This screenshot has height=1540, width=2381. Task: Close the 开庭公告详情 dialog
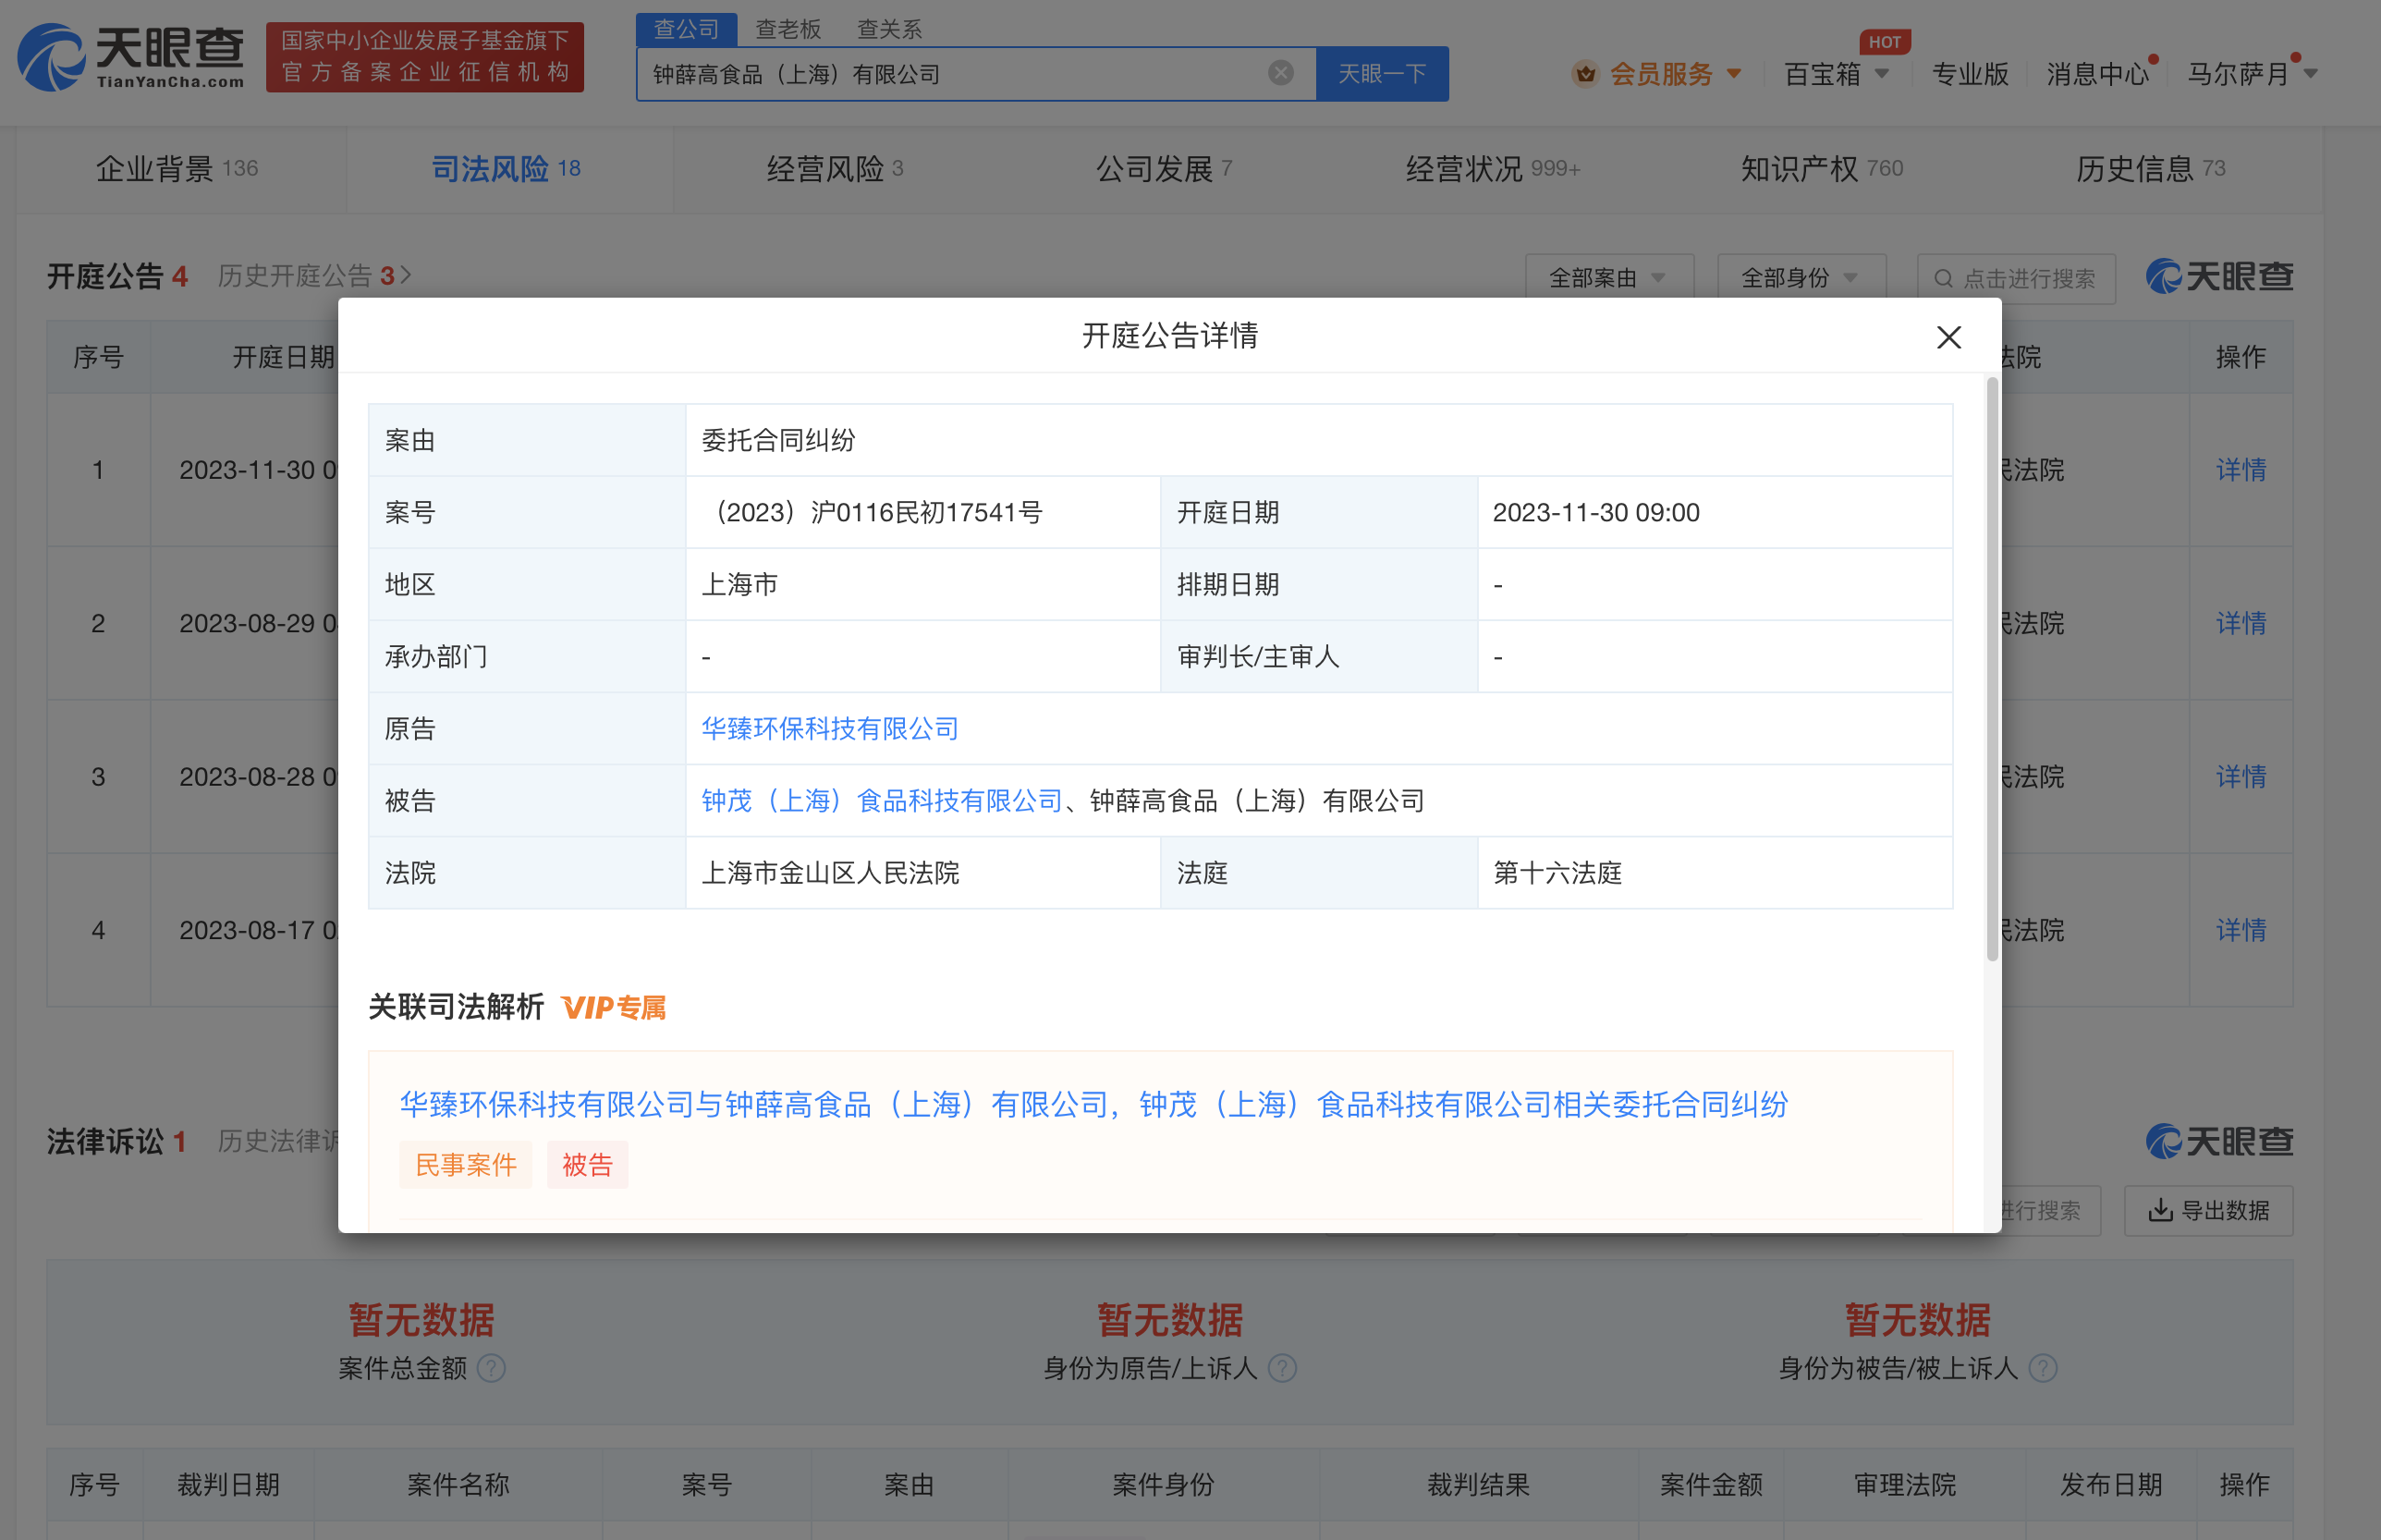click(1948, 337)
